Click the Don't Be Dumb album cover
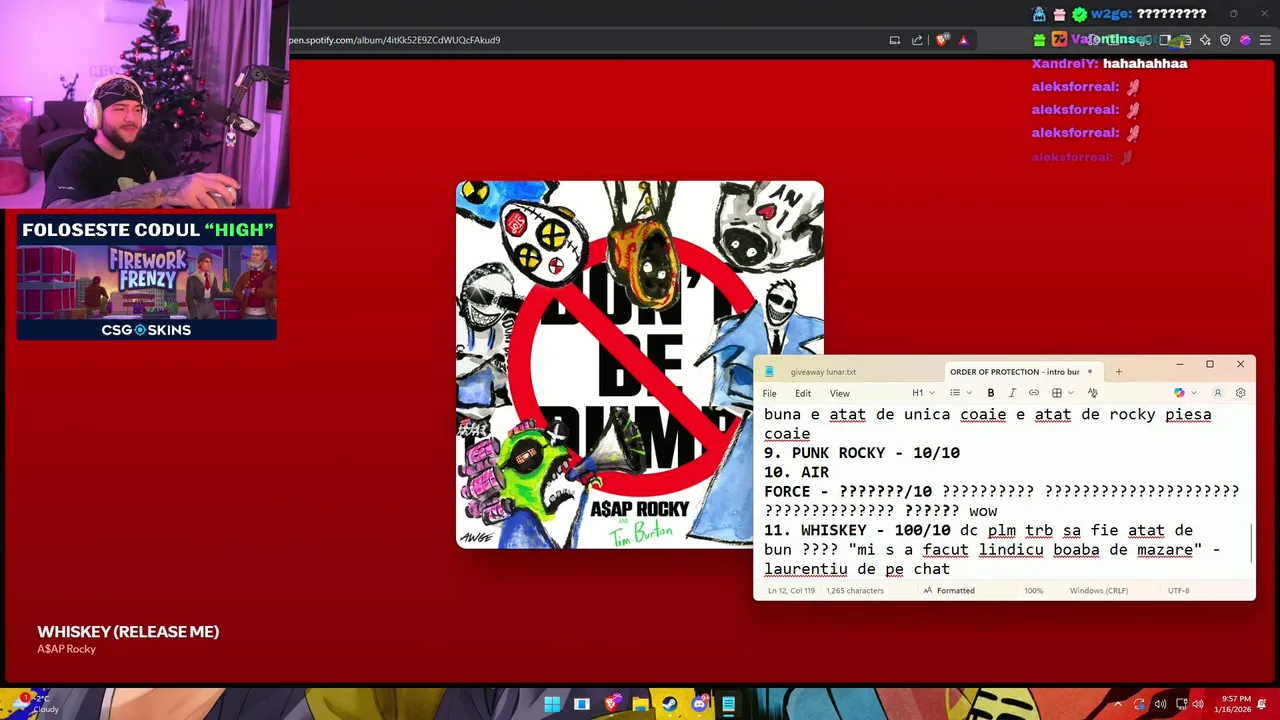The height and width of the screenshot is (720, 1280). [640, 364]
